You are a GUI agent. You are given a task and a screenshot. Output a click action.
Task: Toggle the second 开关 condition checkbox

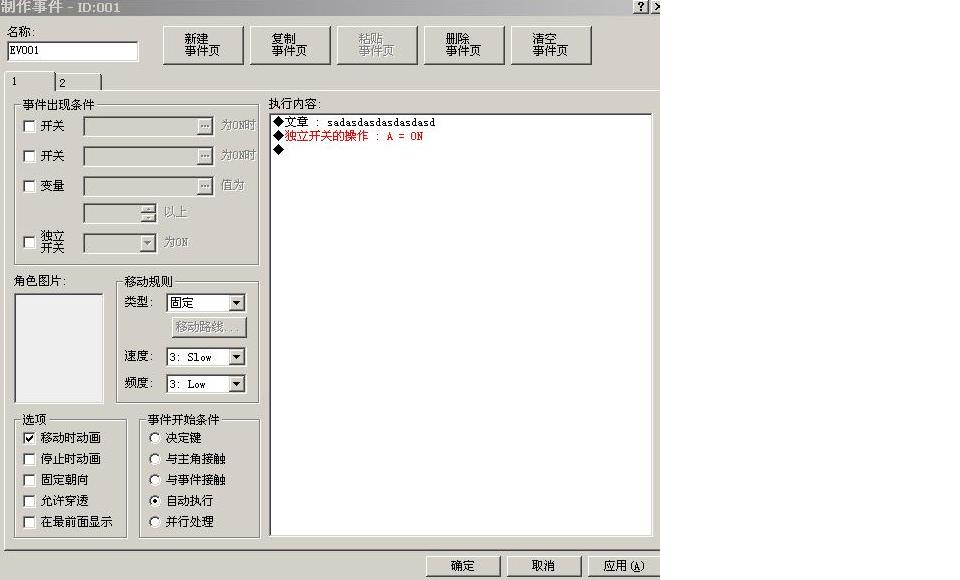[x=29, y=156]
